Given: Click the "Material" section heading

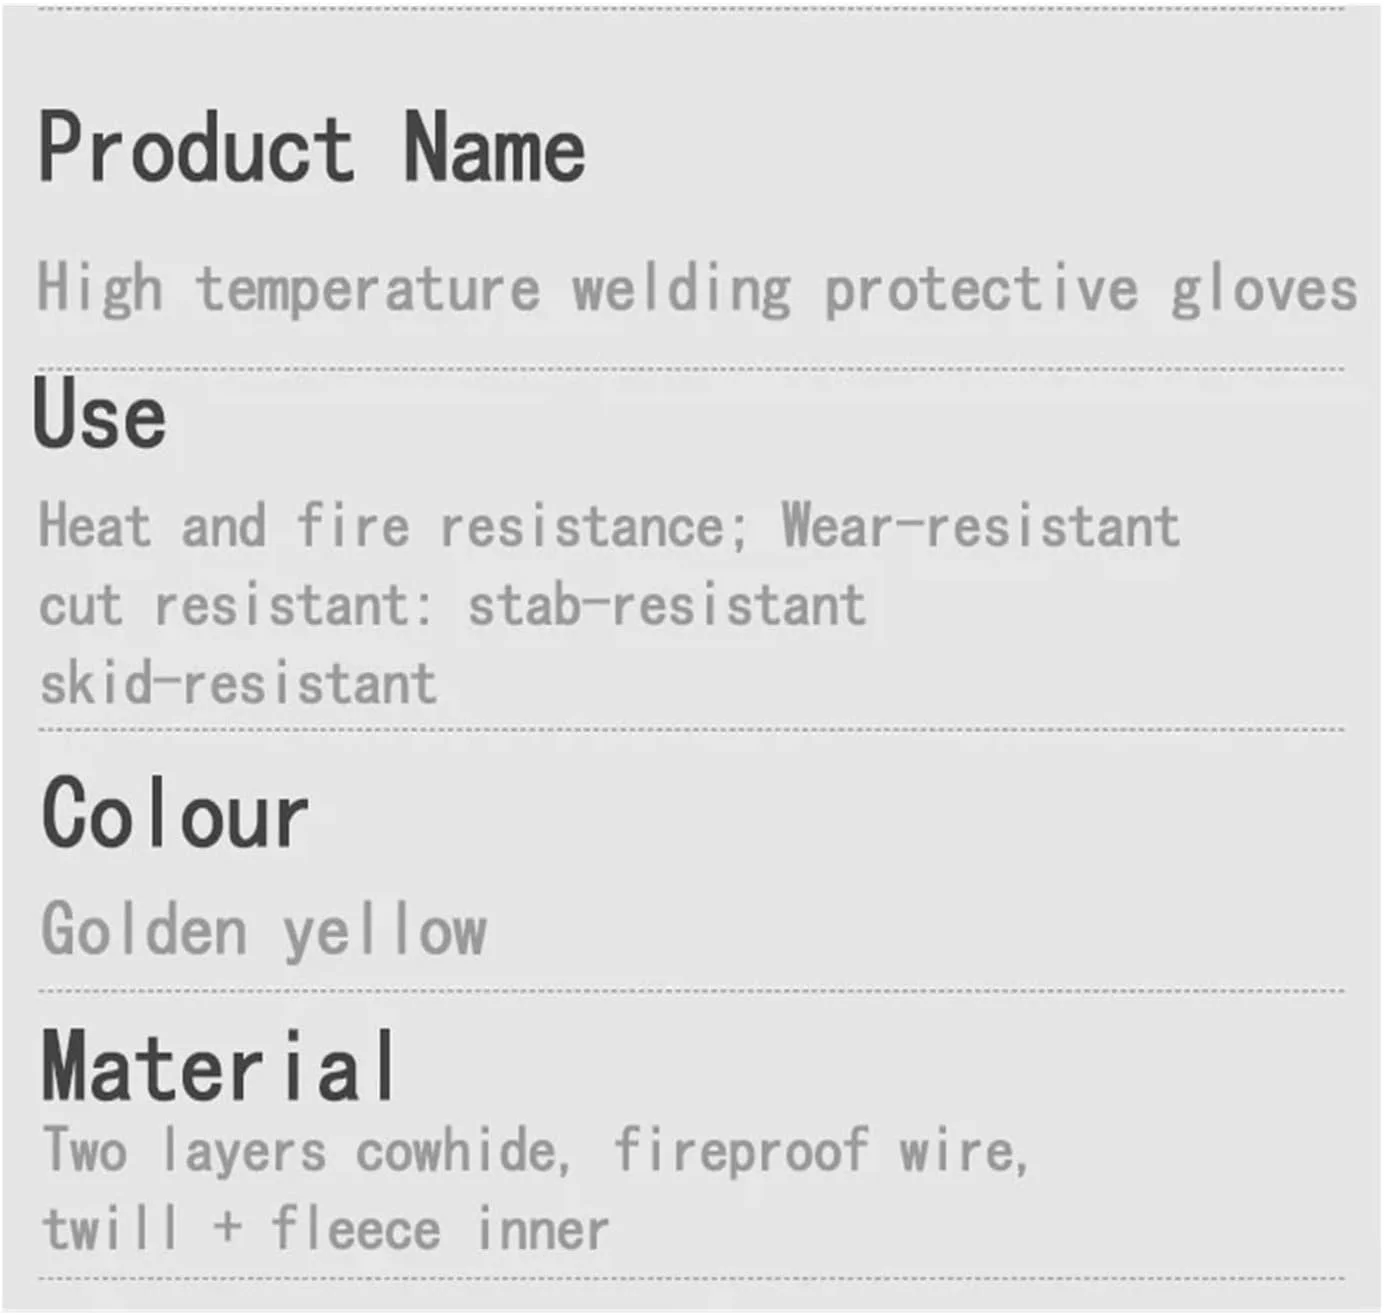Looking at the screenshot, I should pyautogui.click(x=219, y=1069).
